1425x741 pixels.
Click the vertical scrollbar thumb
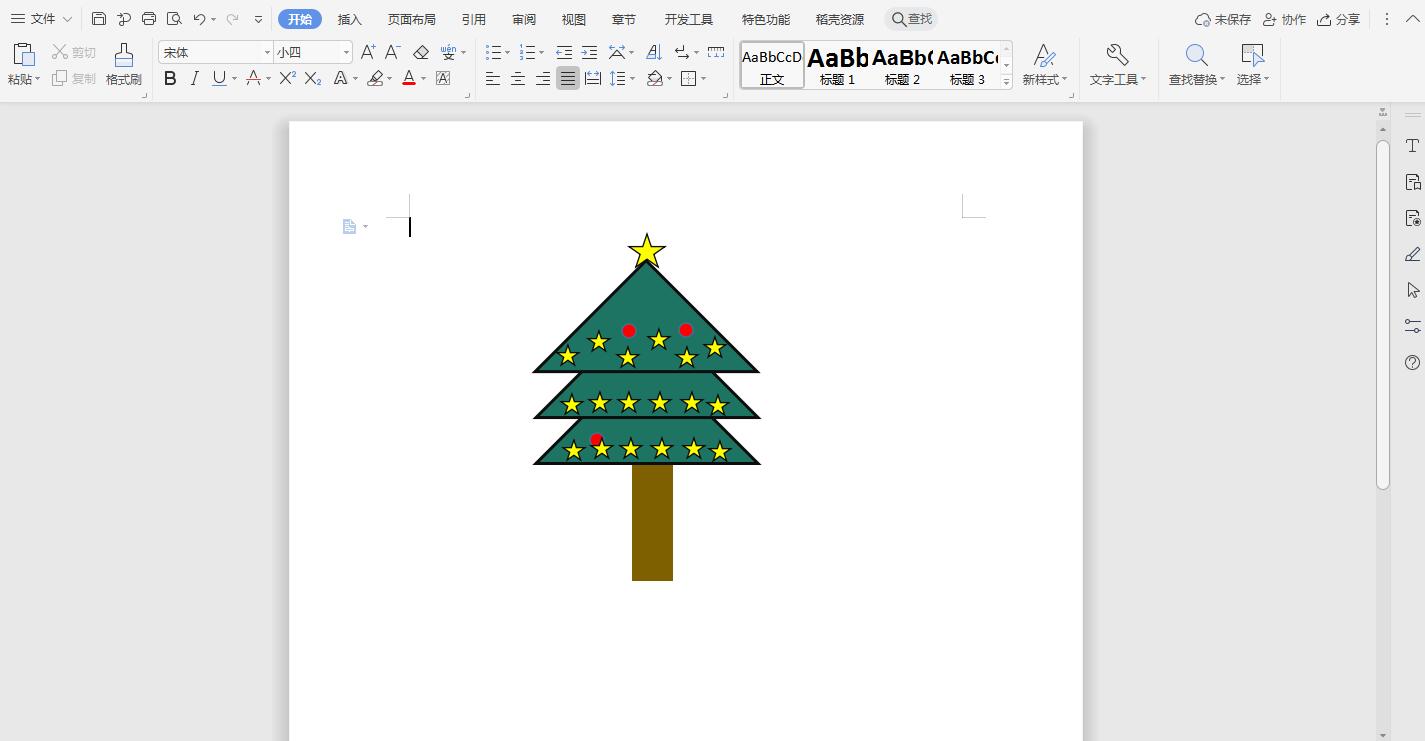tap(1383, 315)
